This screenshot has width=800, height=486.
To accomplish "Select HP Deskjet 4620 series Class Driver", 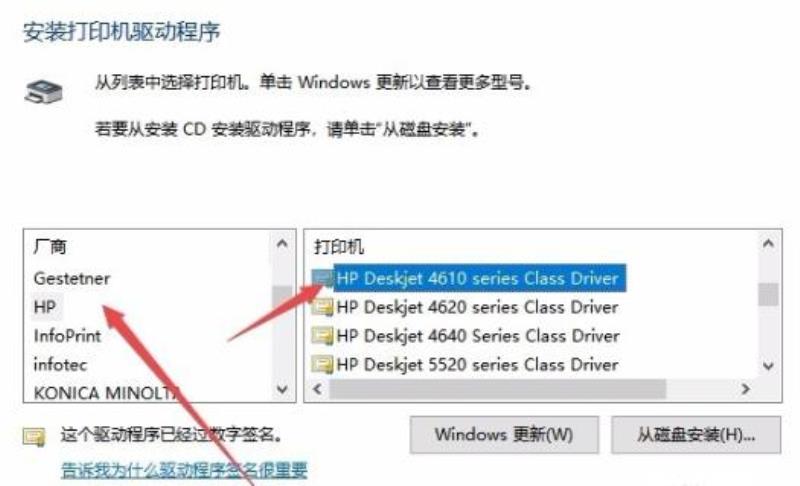I will point(478,307).
